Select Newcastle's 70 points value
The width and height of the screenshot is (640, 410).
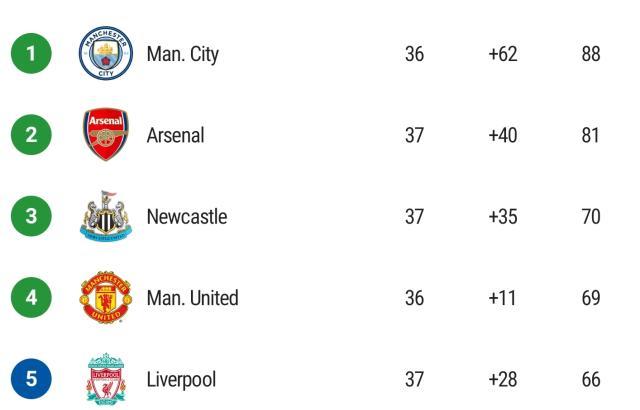591,217
